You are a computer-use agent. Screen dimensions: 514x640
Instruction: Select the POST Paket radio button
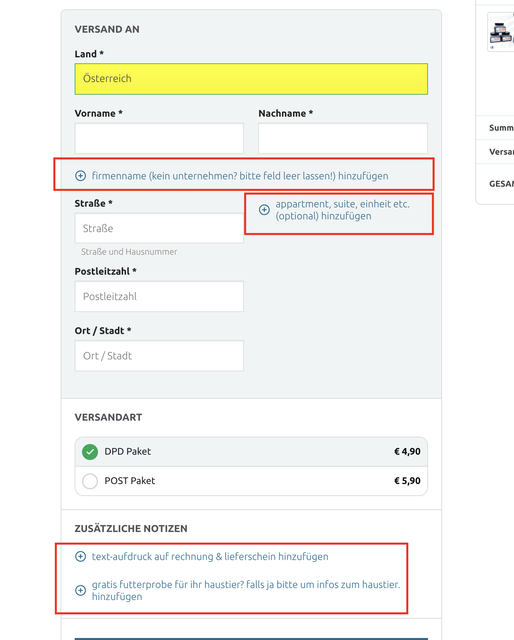pos(90,481)
